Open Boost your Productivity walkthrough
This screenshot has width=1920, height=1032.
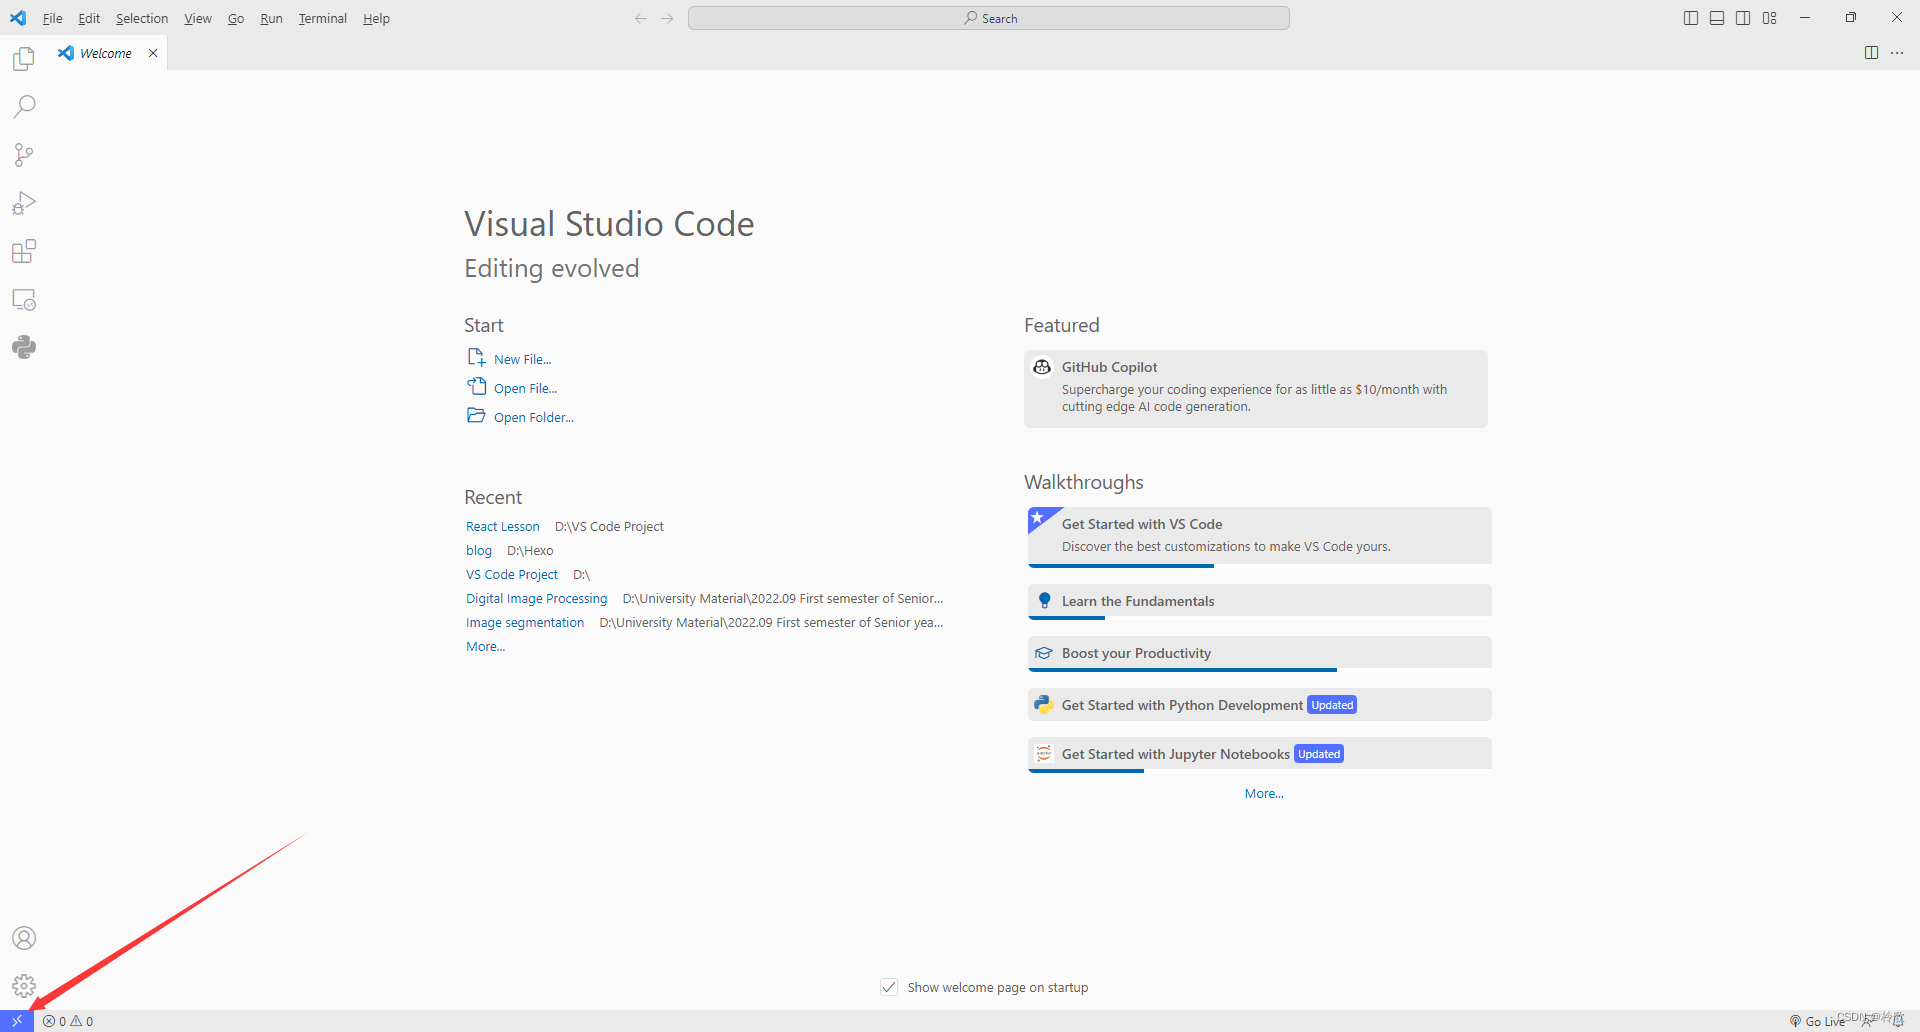pos(1260,653)
